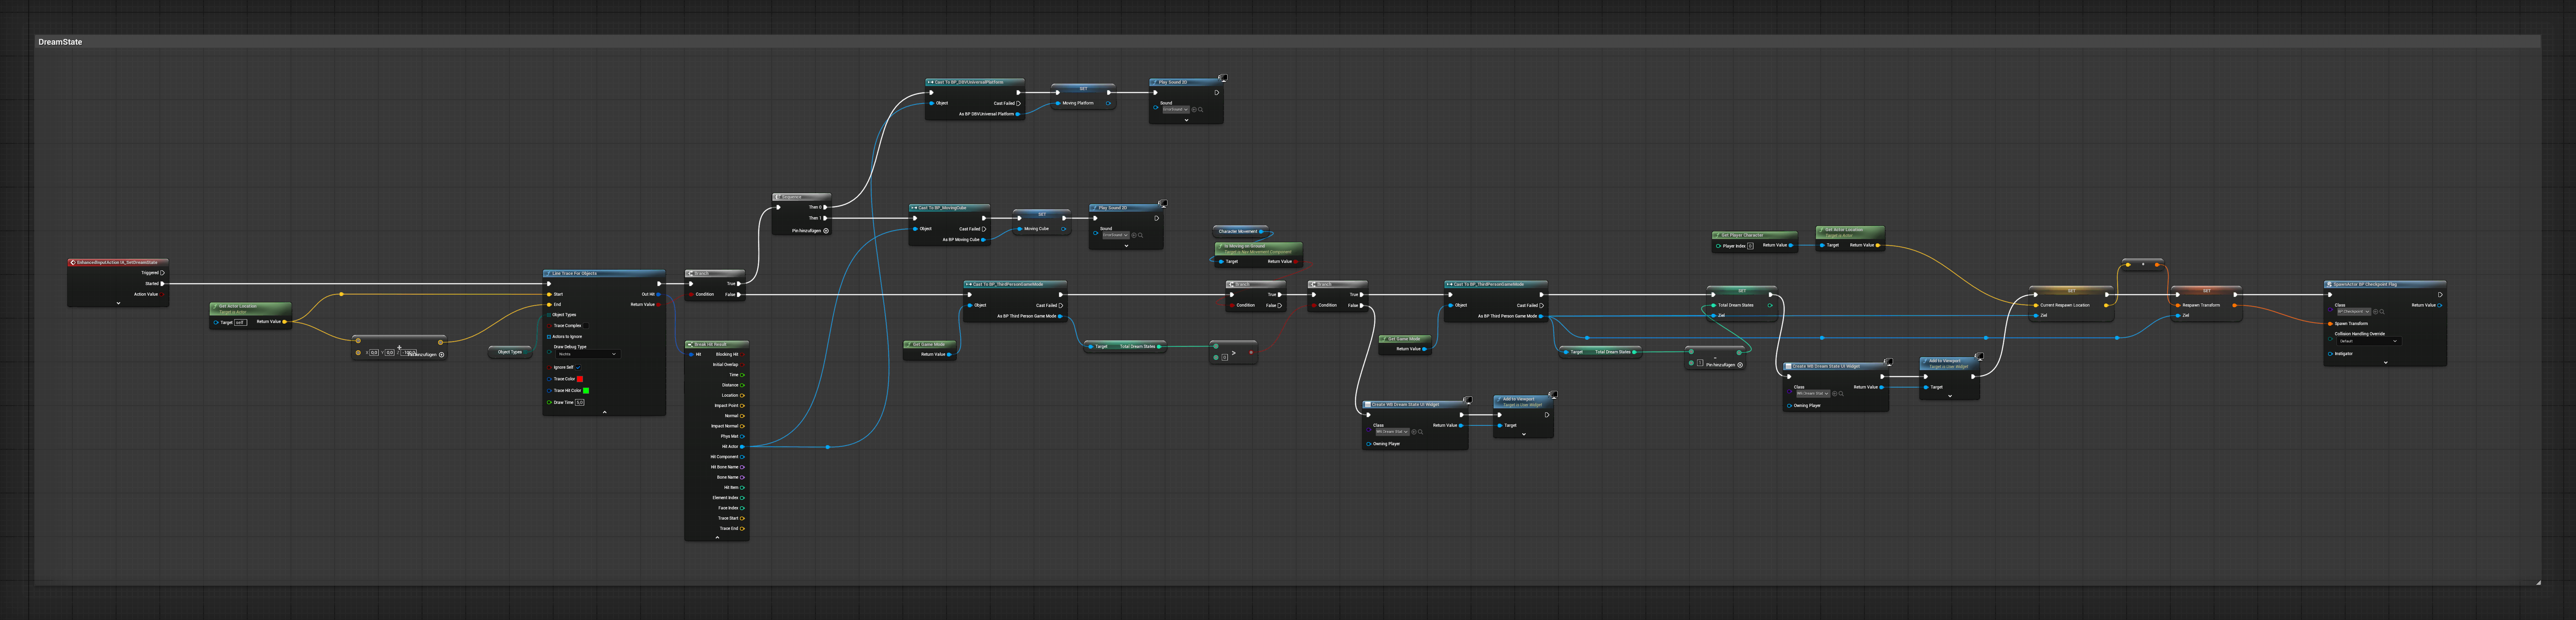Browse to class asset on SpawnActor node
This screenshot has height=620, width=2576.
2382,312
